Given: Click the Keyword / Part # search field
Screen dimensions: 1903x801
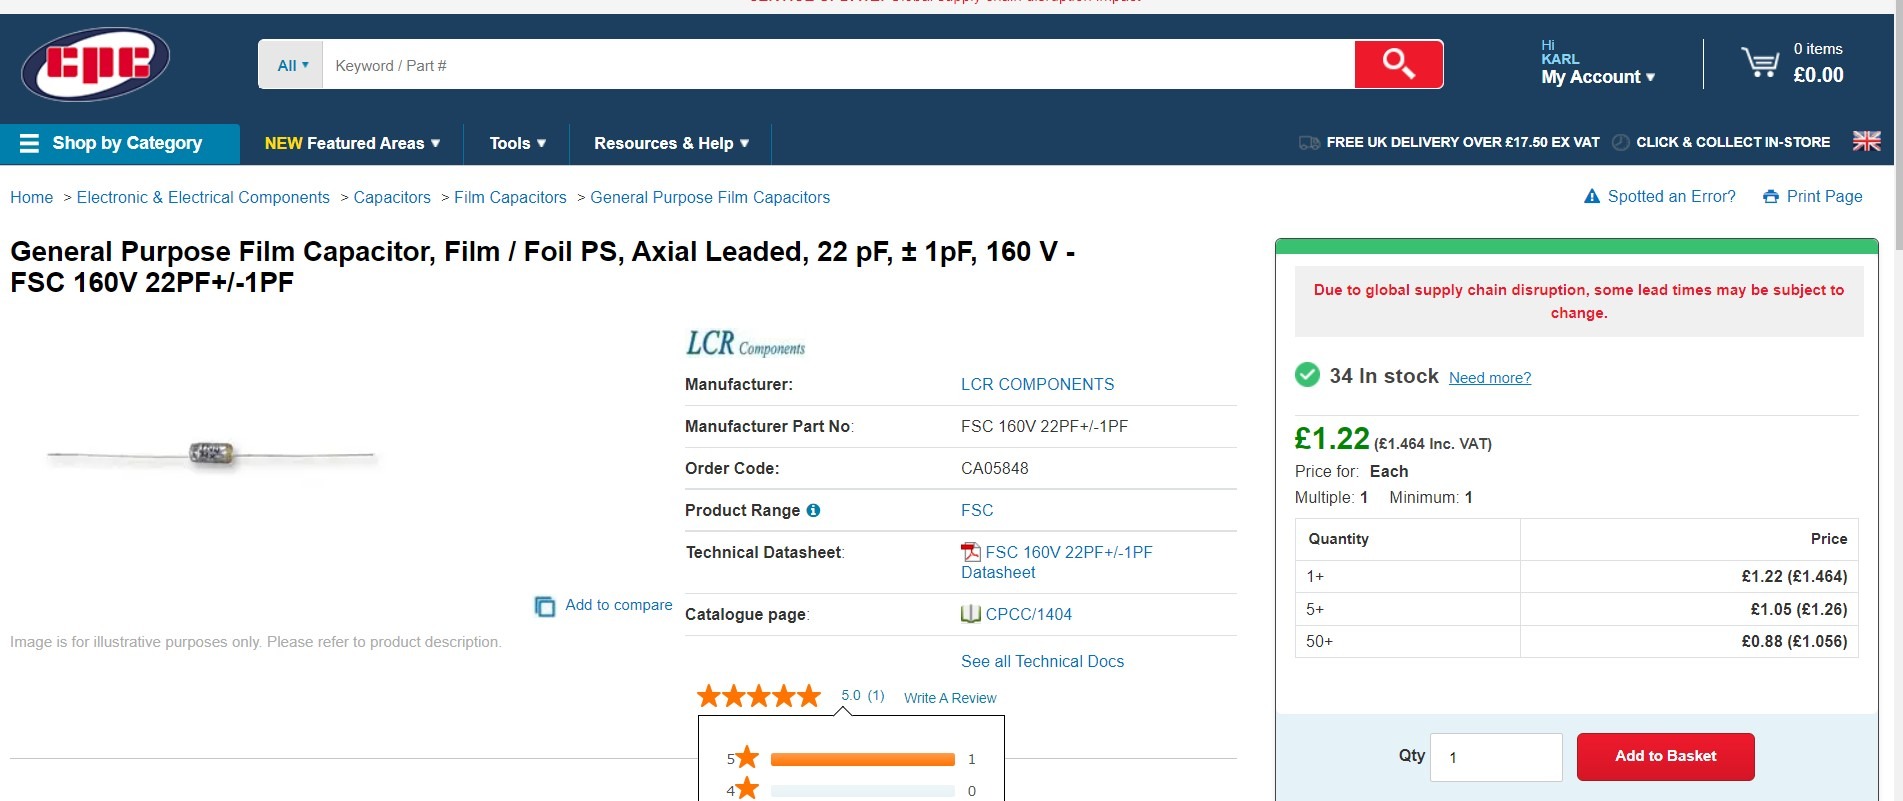Looking at the screenshot, I should tap(838, 65).
